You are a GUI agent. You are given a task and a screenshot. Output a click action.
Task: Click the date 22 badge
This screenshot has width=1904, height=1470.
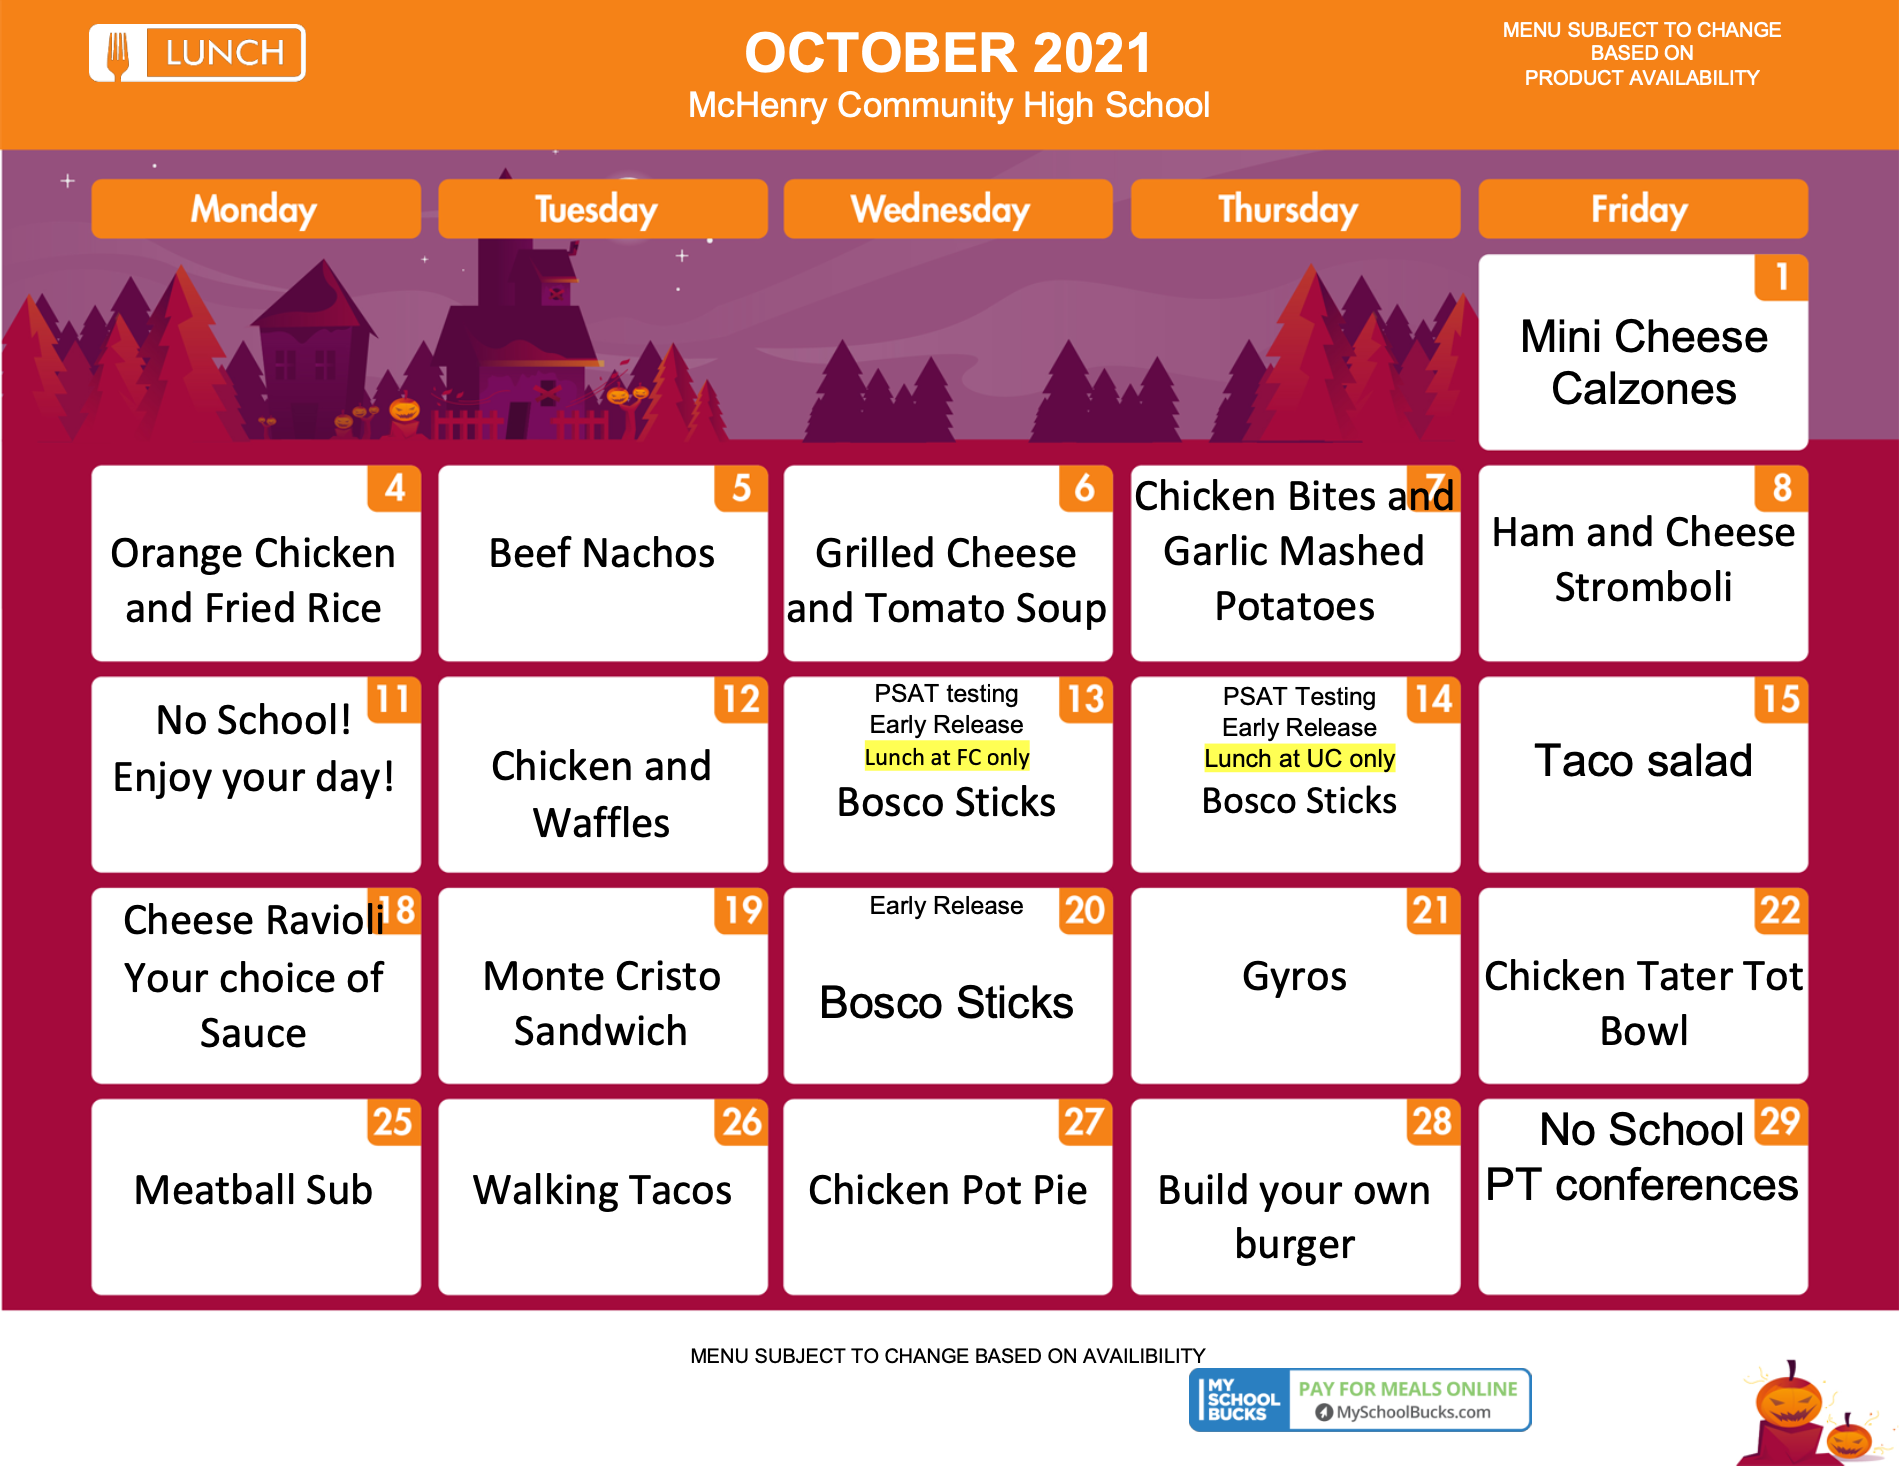coord(1781,911)
